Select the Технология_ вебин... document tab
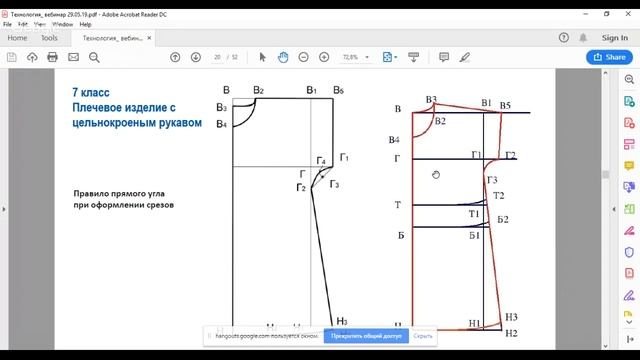 (x=112, y=38)
